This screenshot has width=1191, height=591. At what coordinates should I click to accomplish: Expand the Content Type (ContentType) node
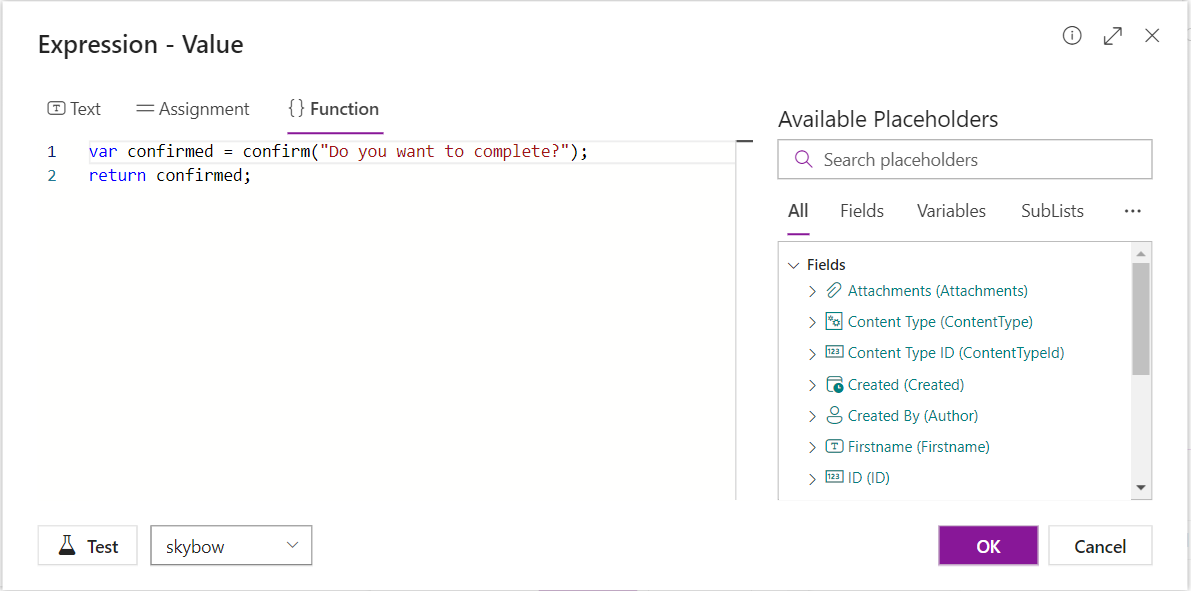point(812,322)
